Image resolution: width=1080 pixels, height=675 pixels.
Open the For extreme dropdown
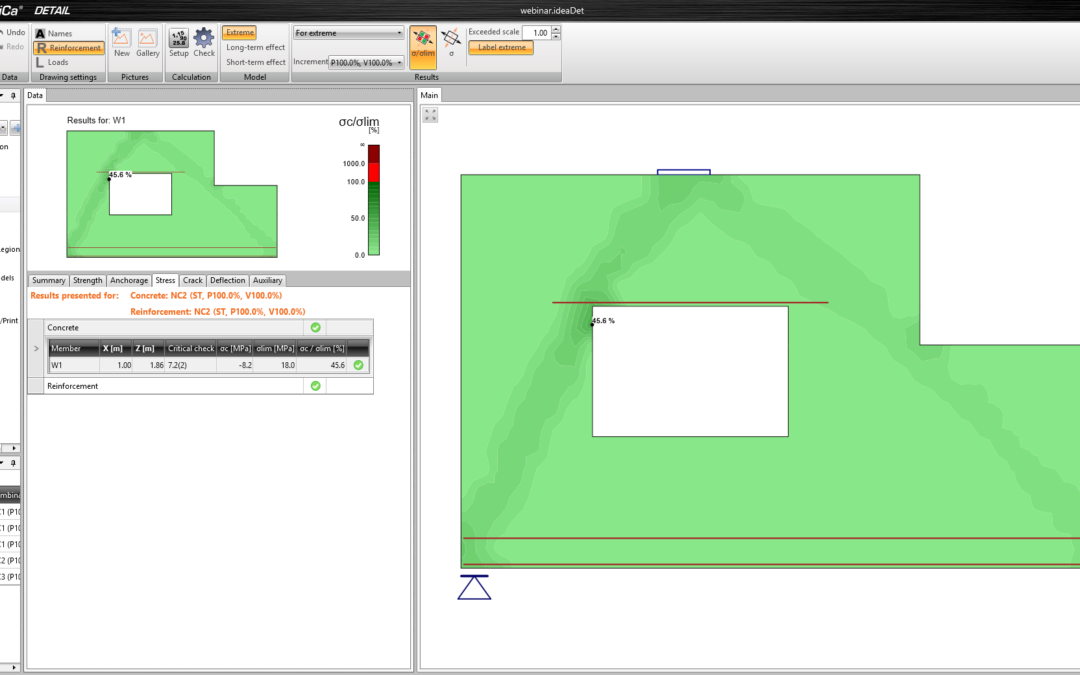tap(347, 31)
